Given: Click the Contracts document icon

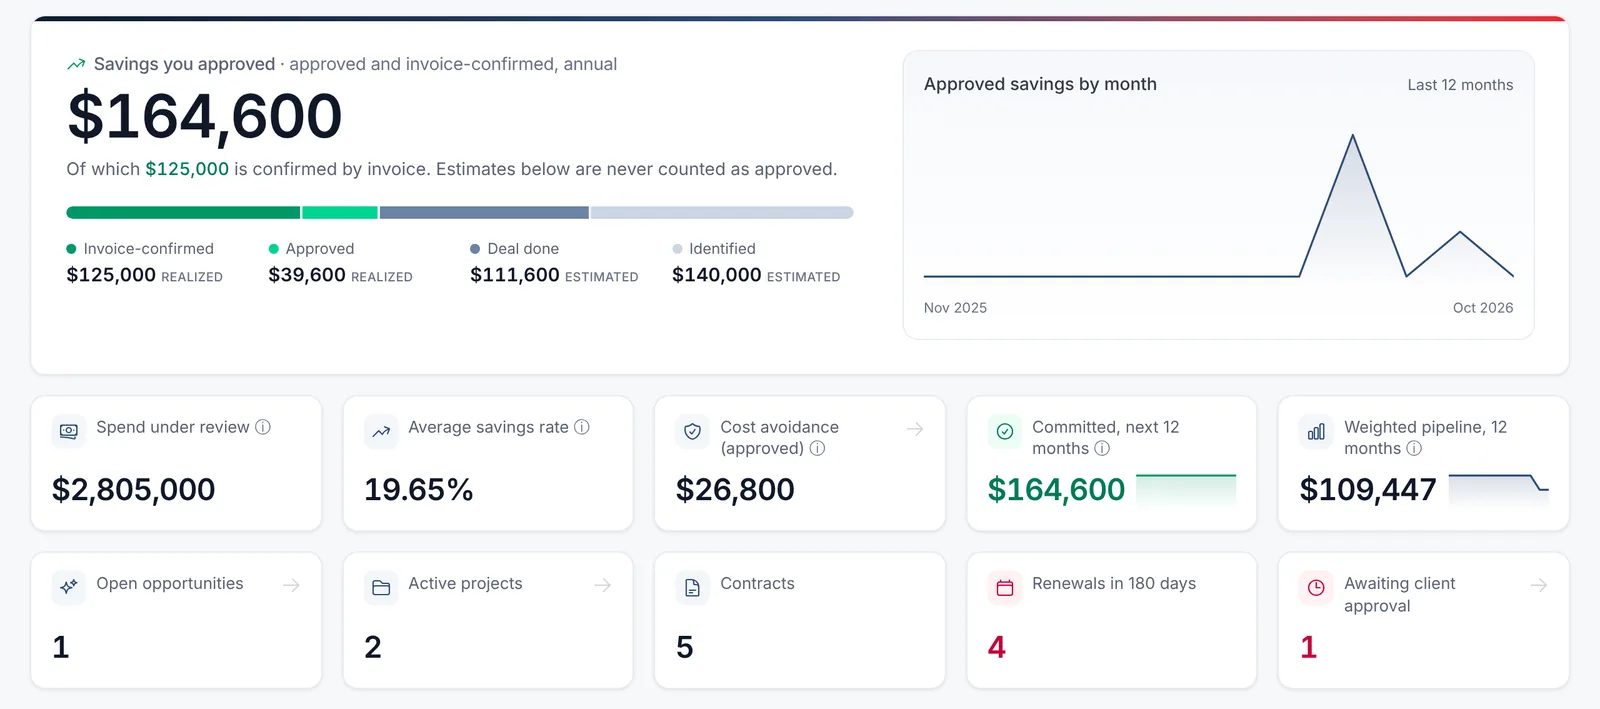Looking at the screenshot, I should [692, 587].
